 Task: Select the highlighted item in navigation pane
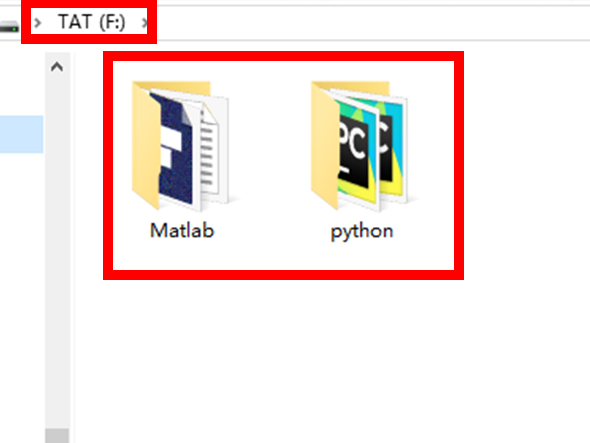pyautogui.click(x=21, y=134)
